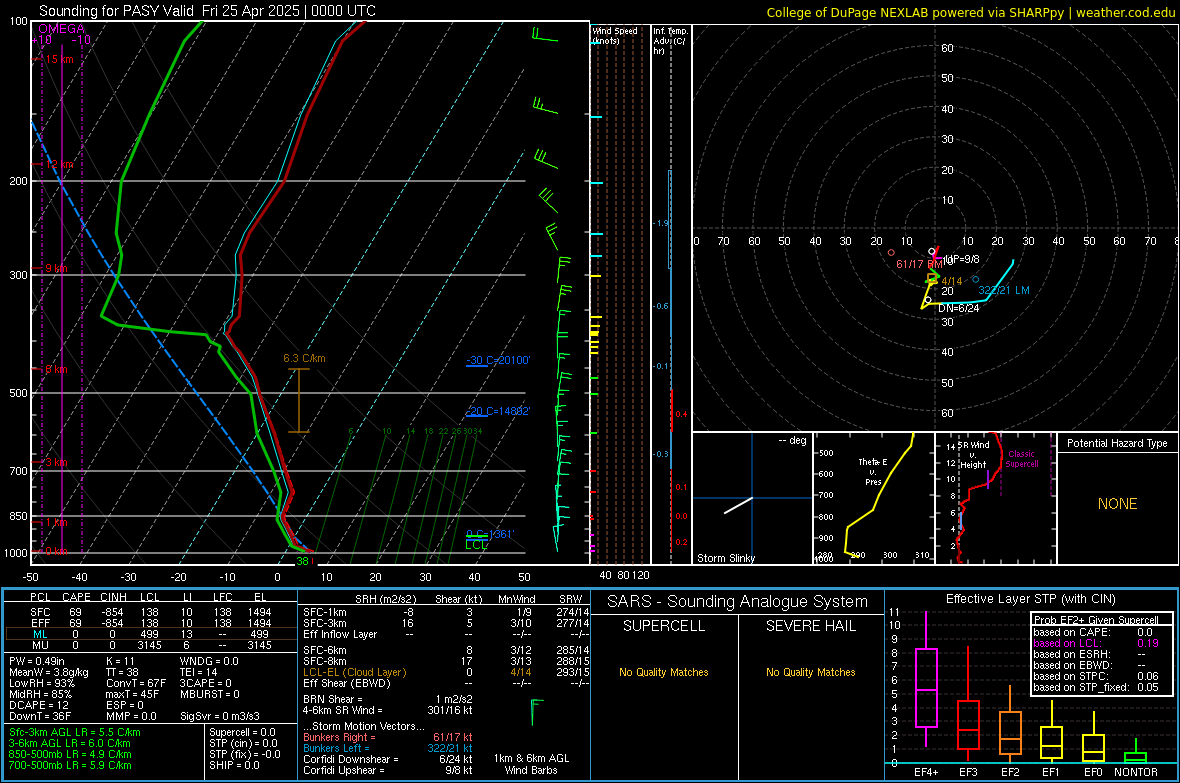Image resolution: width=1180 pixels, height=783 pixels.
Task: Click the 'Eff Shear (EBWD)' row label
Action: pos(346,683)
